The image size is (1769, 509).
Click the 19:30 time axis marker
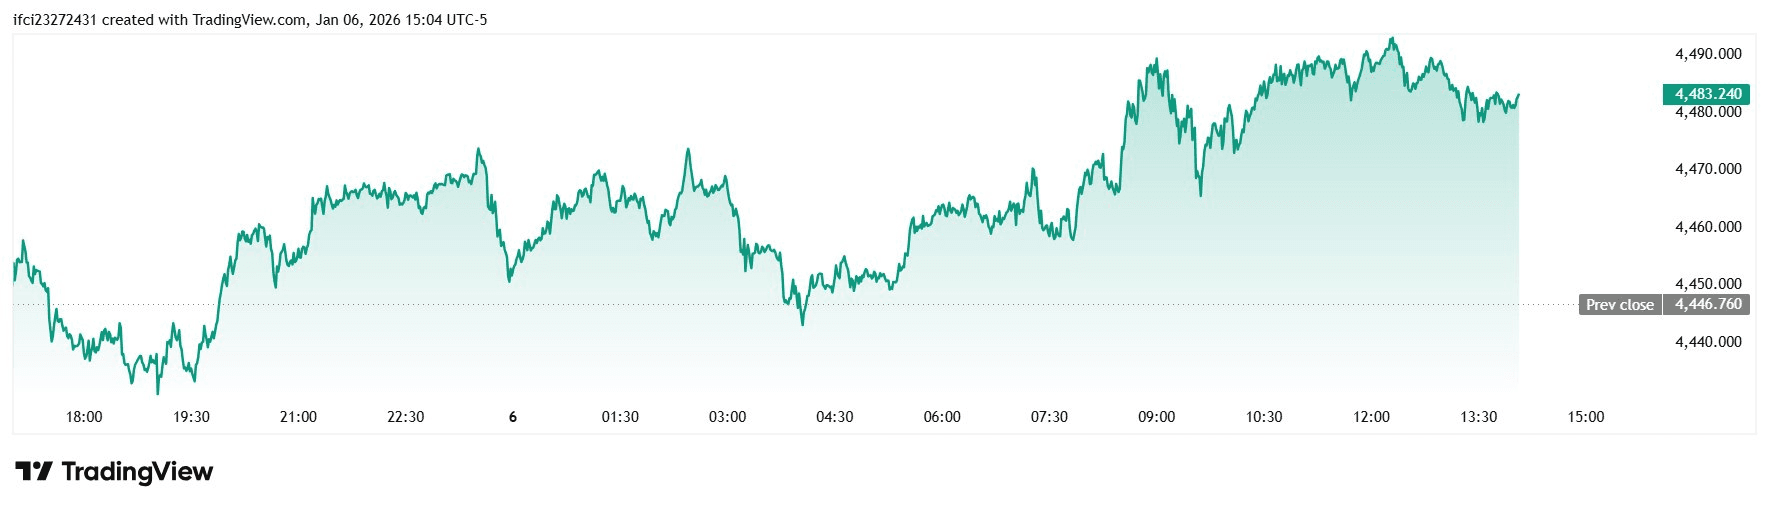(191, 417)
